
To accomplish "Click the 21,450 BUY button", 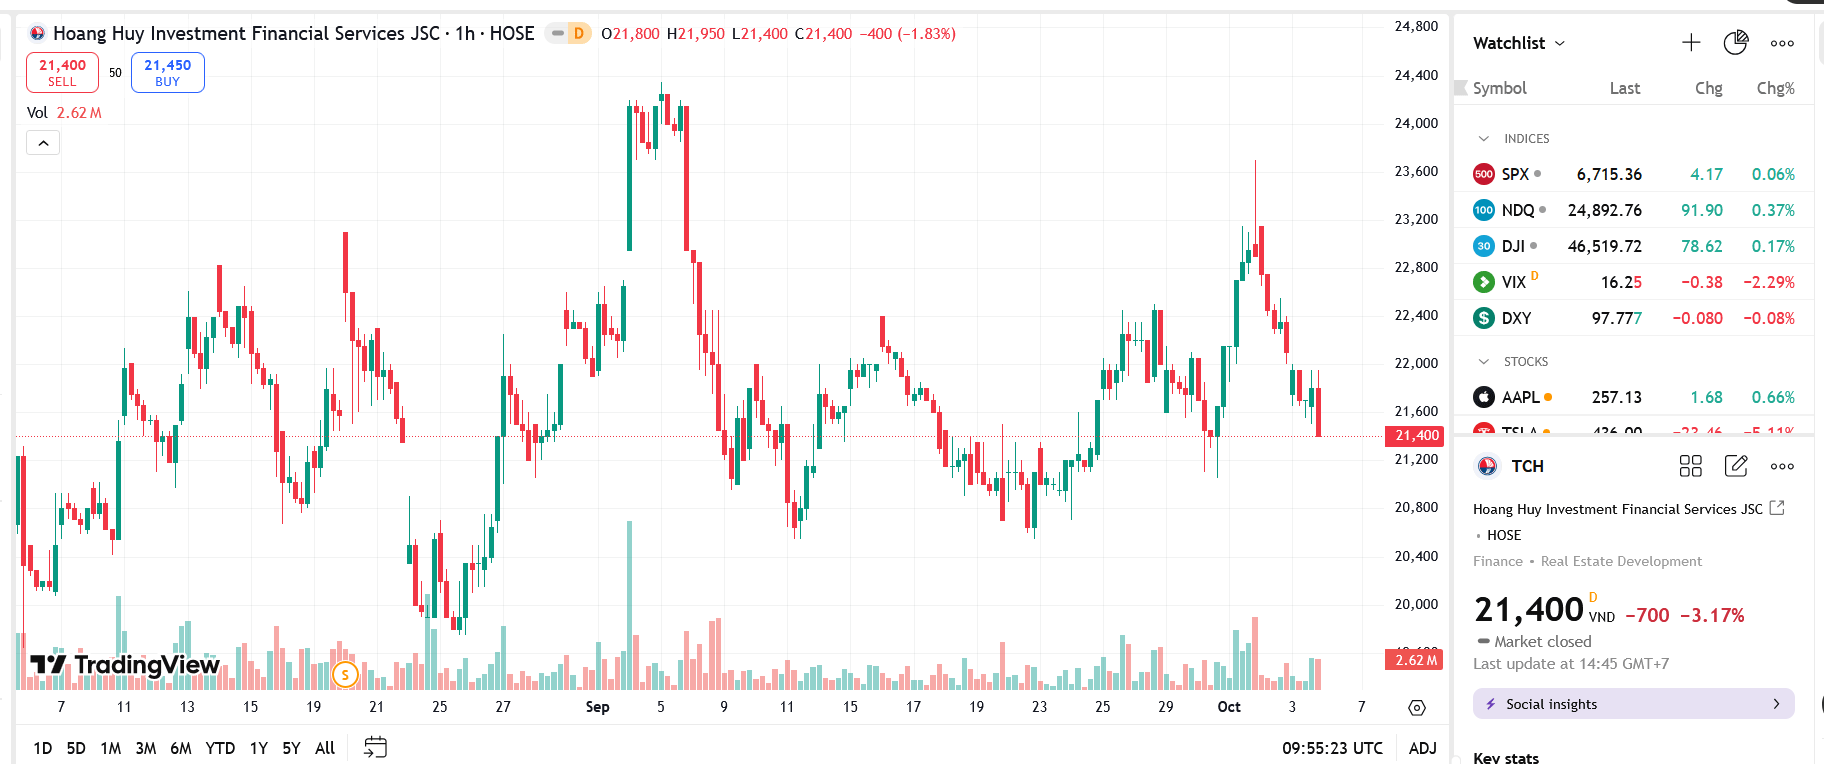I will pyautogui.click(x=168, y=72).
